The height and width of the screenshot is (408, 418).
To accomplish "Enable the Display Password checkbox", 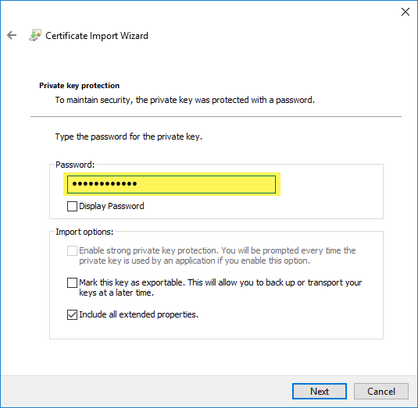I will pyautogui.click(x=72, y=206).
